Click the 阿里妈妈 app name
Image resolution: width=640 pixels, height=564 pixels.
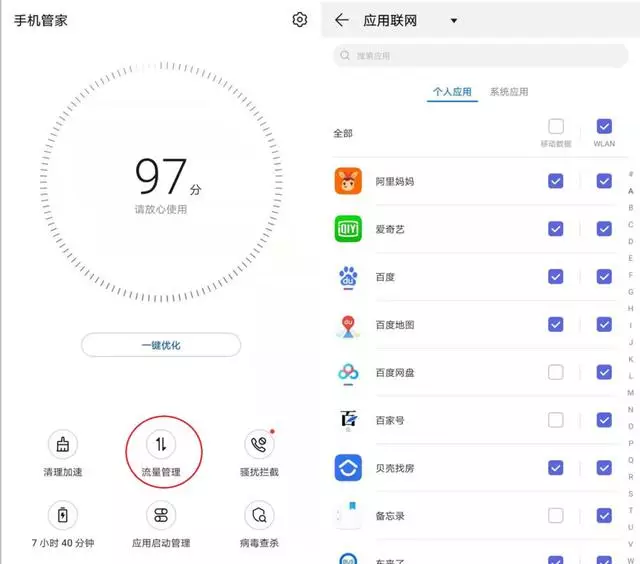[x=395, y=182]
